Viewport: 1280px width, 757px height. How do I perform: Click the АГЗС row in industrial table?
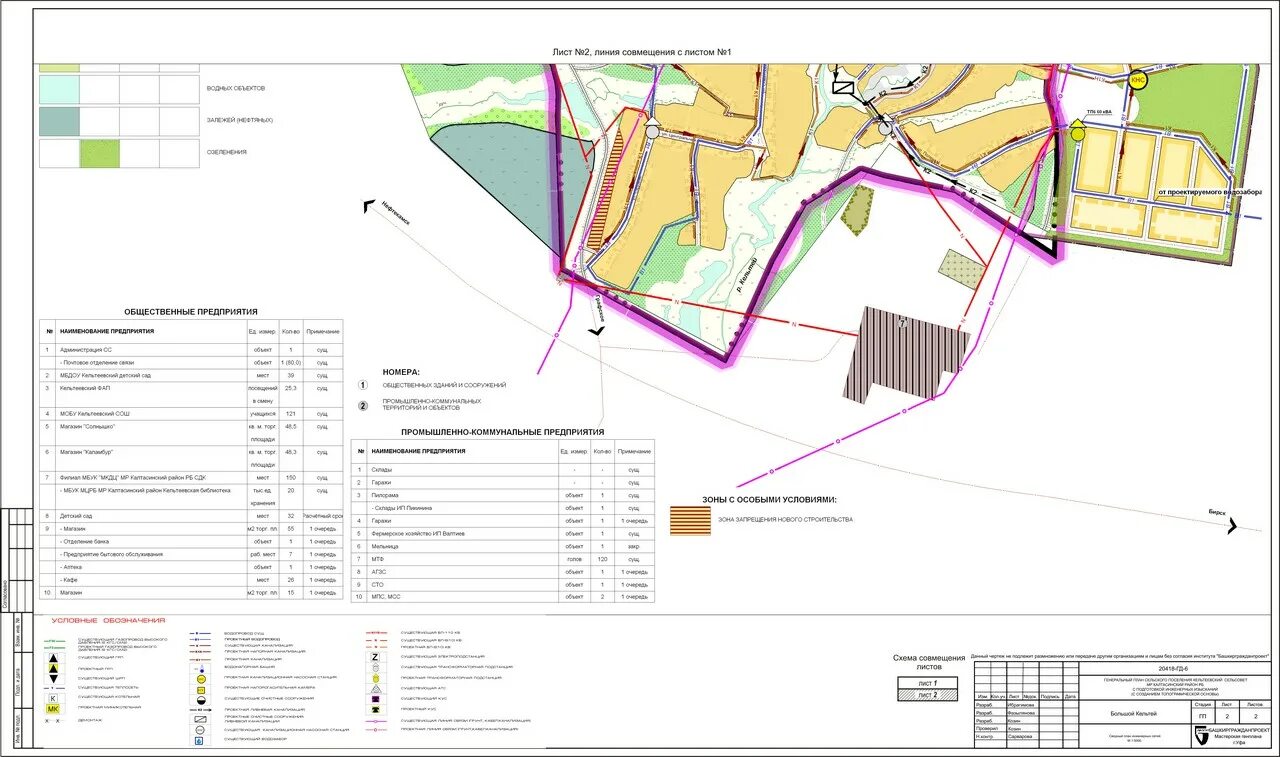click(x=503, y=571)
